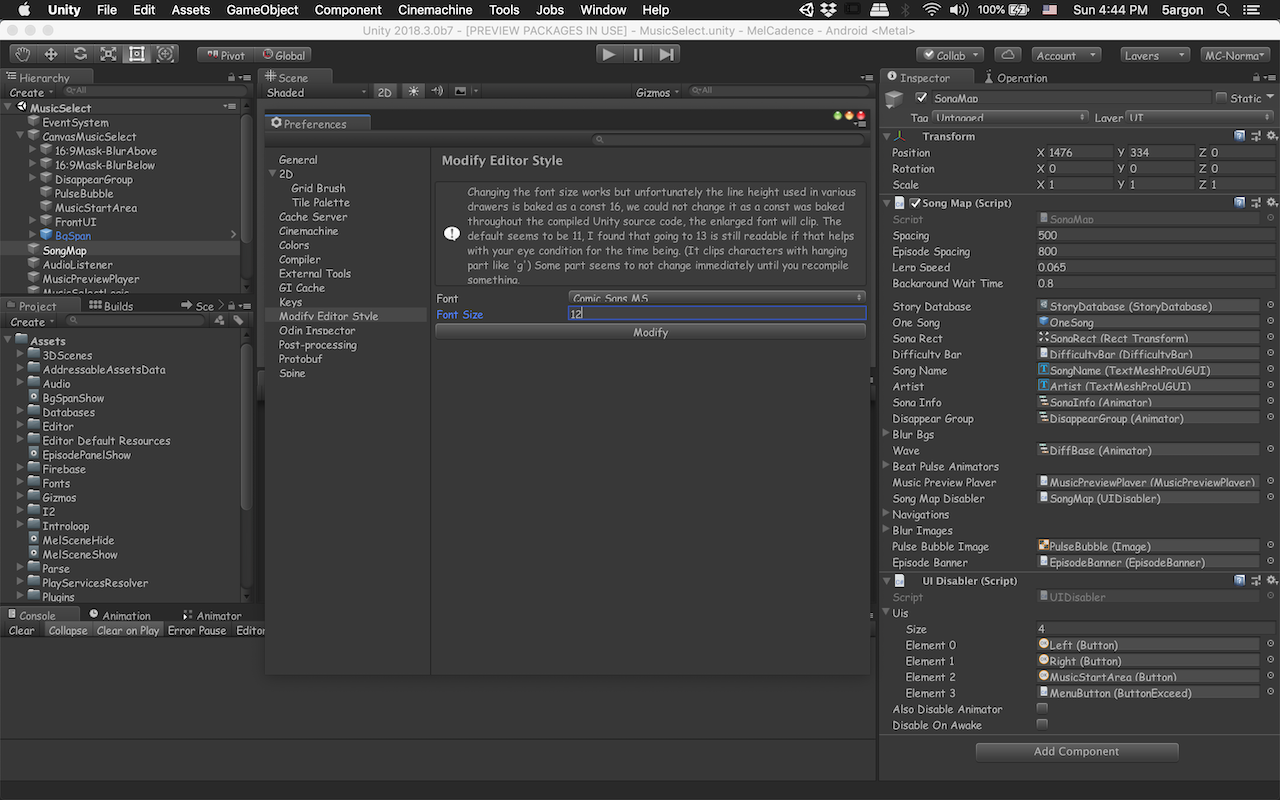
Task: Enable Disable On Awake checkbox
Action: 1042,724
